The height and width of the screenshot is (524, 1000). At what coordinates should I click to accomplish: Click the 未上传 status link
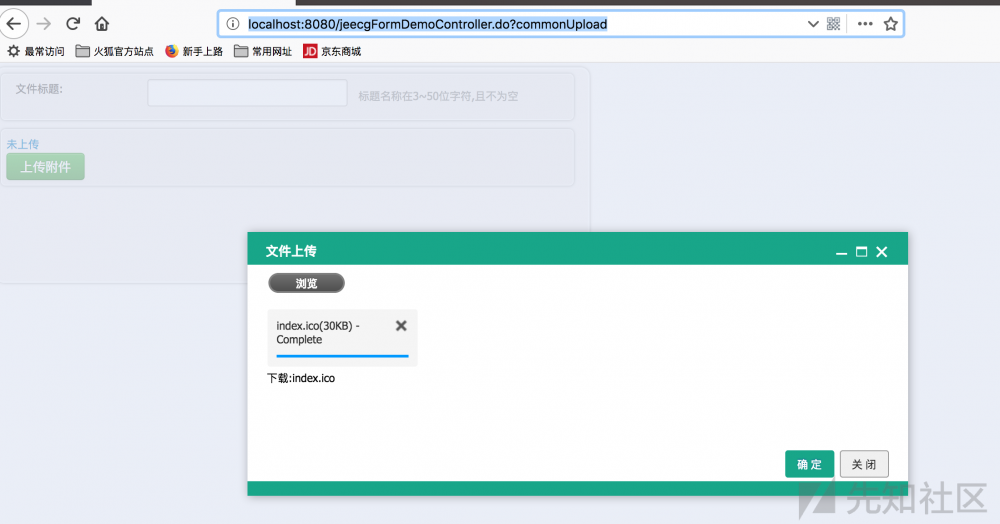pyautogui.click(x=22, y=144)
